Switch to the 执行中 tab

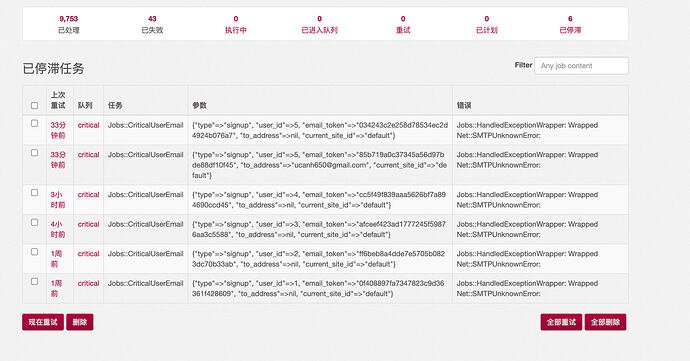pyautogui.click(x=236, y=24)
